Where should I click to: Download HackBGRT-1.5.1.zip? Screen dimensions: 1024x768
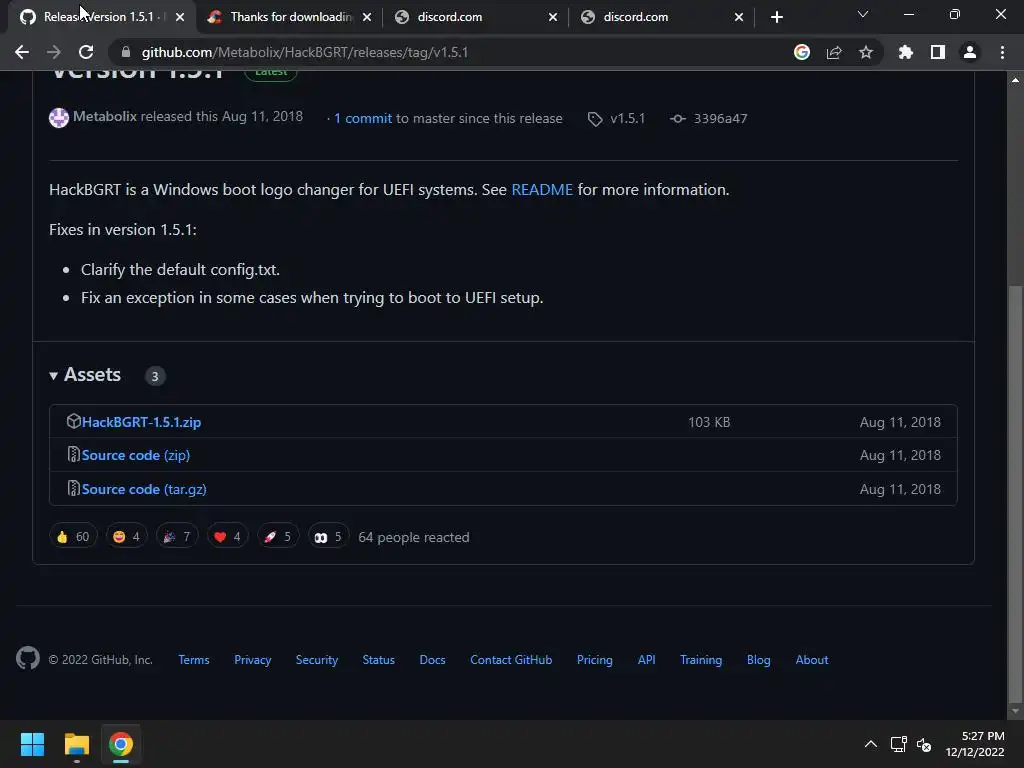(x=141, y=422)
